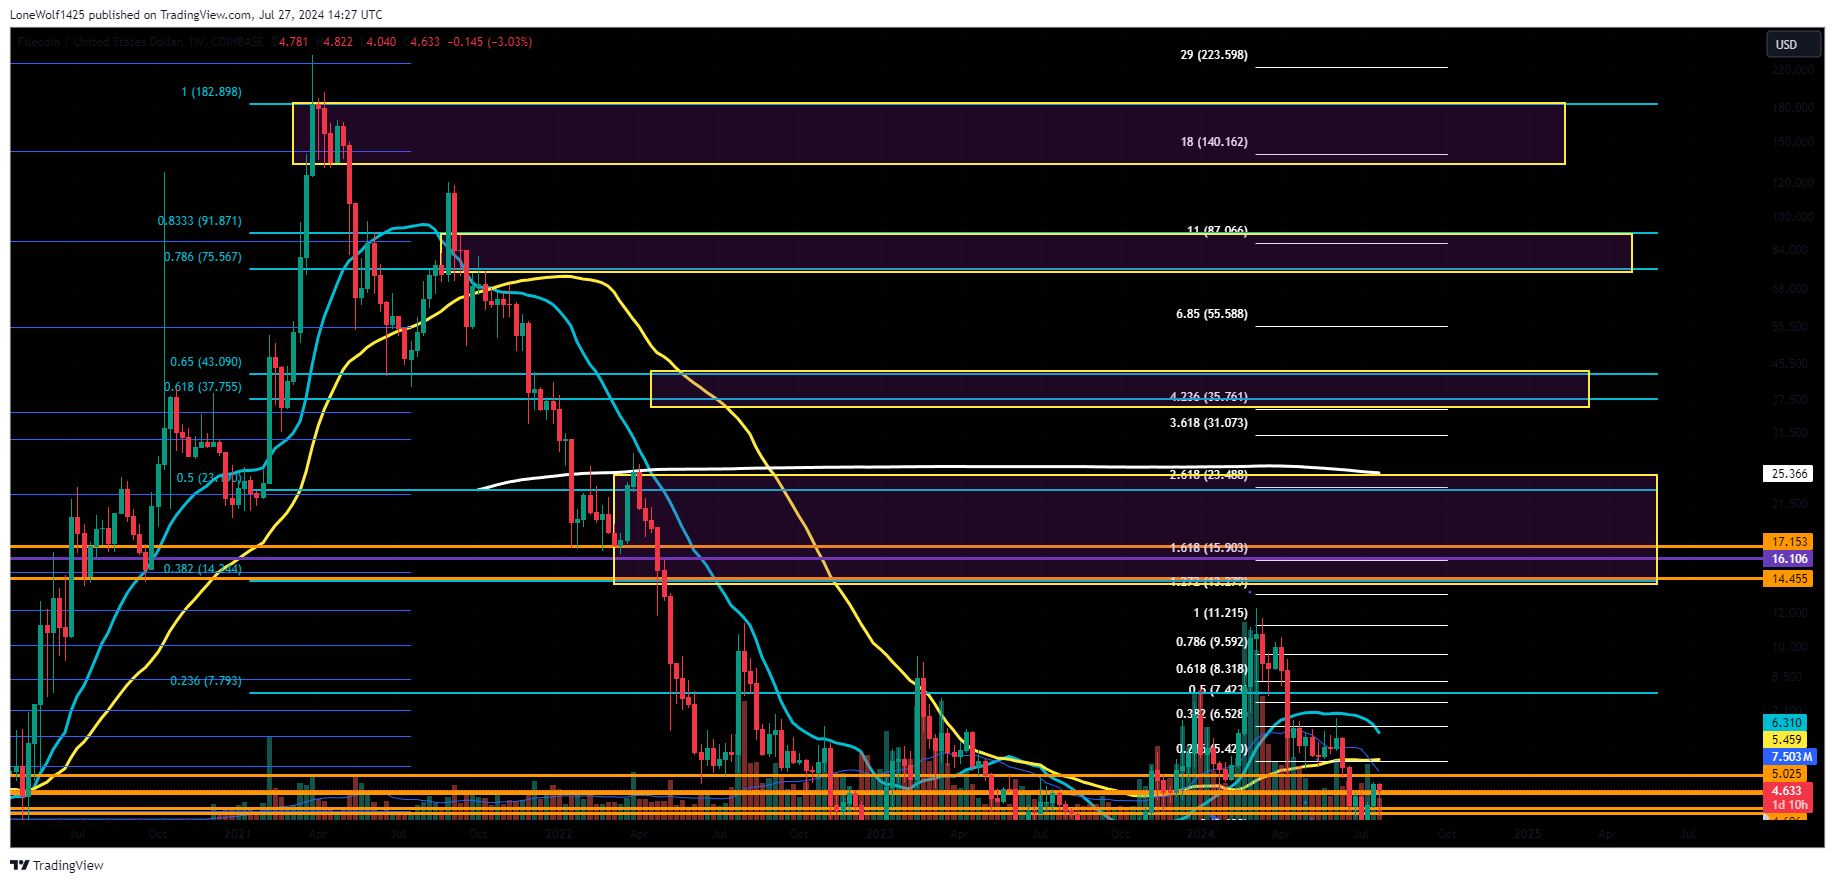Click the extension label 4.236 (35.761)
This screenshot has width=1835, height=883.
[1209, 397]
